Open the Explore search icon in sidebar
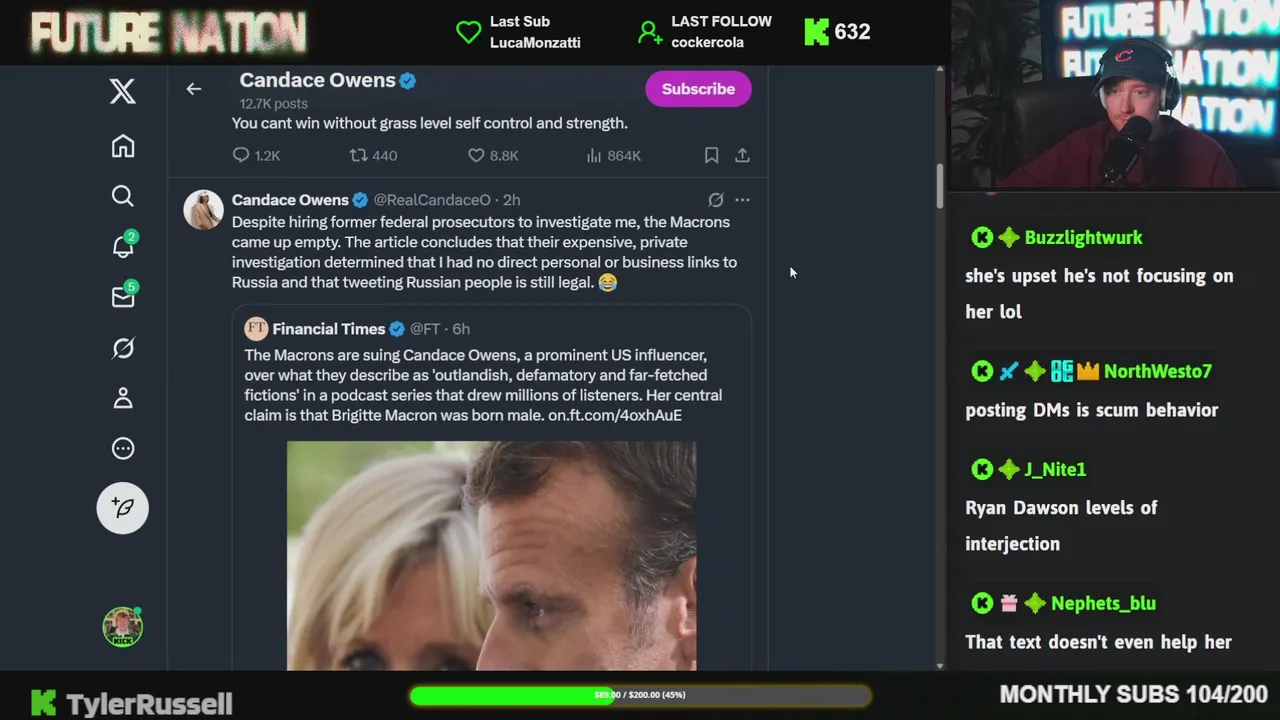Screen dimensions: 1280x720 [123, 196]
